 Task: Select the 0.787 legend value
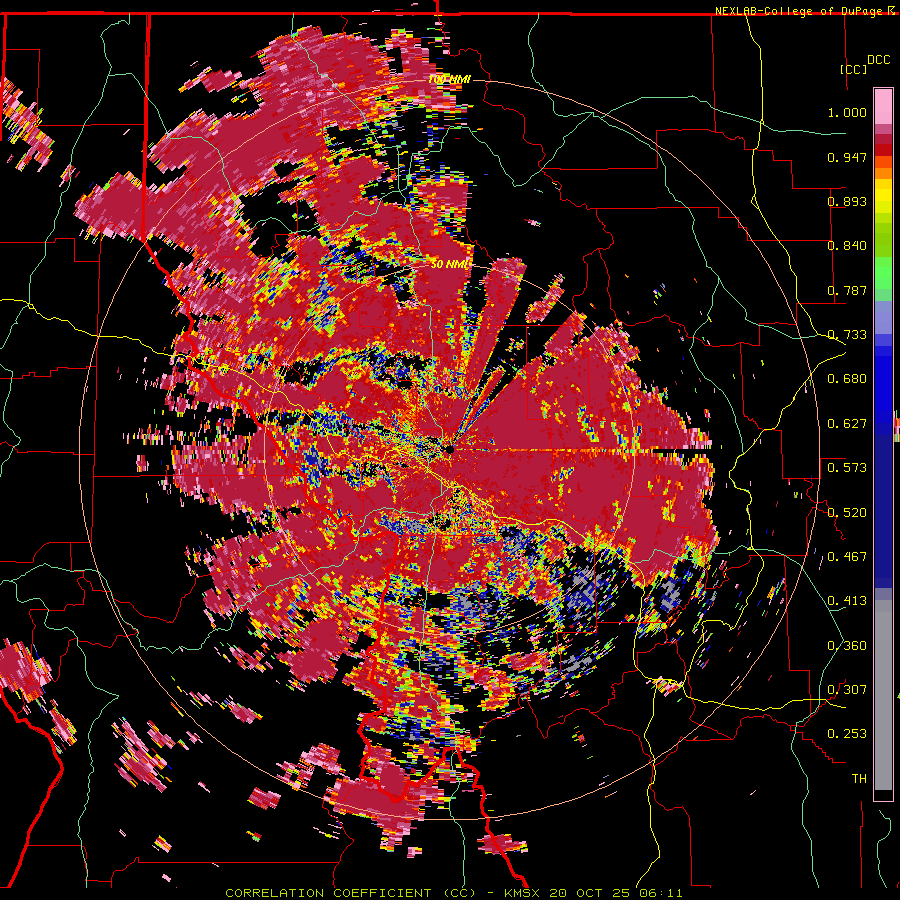847,290
